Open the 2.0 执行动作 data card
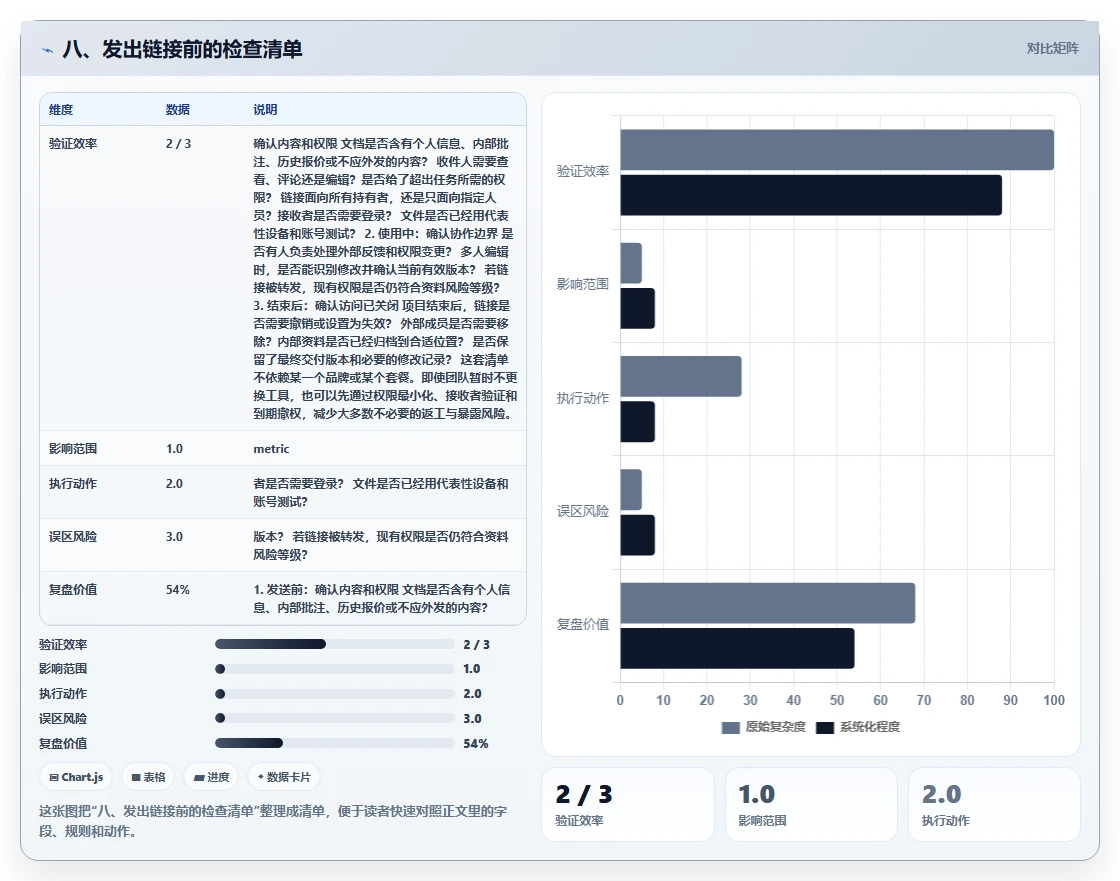Viewport: 1120px width, 881px height. point(994,805)
